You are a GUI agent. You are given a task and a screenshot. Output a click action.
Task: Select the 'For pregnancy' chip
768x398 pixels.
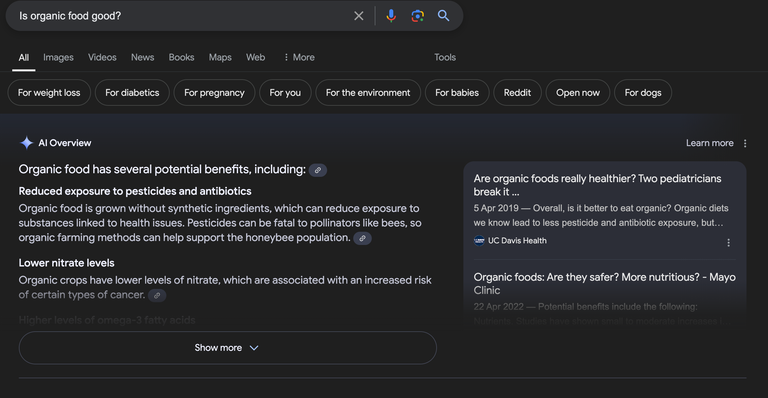pyautogui.click(x=214, y=93)
